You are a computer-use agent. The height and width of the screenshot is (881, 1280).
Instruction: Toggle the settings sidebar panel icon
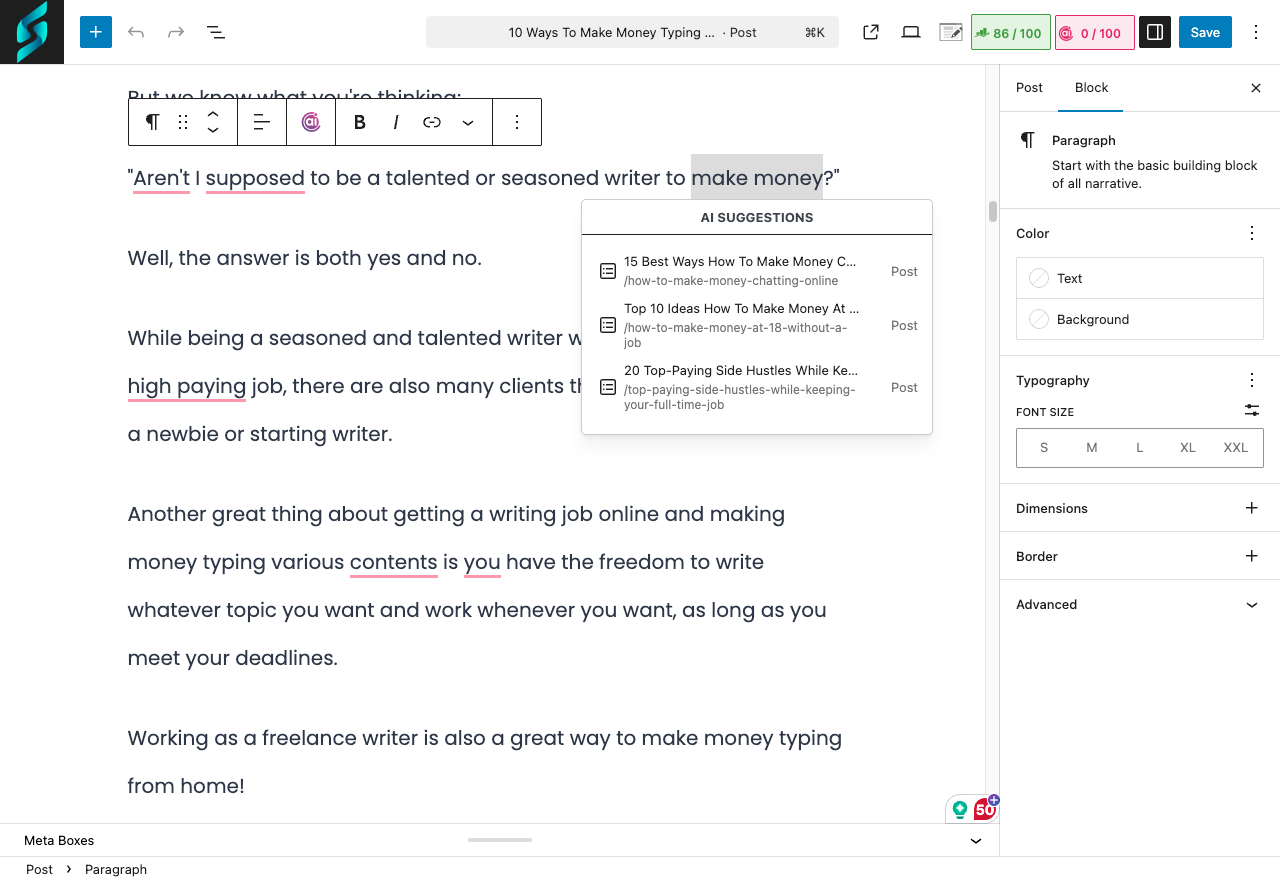click(1154, 32)
